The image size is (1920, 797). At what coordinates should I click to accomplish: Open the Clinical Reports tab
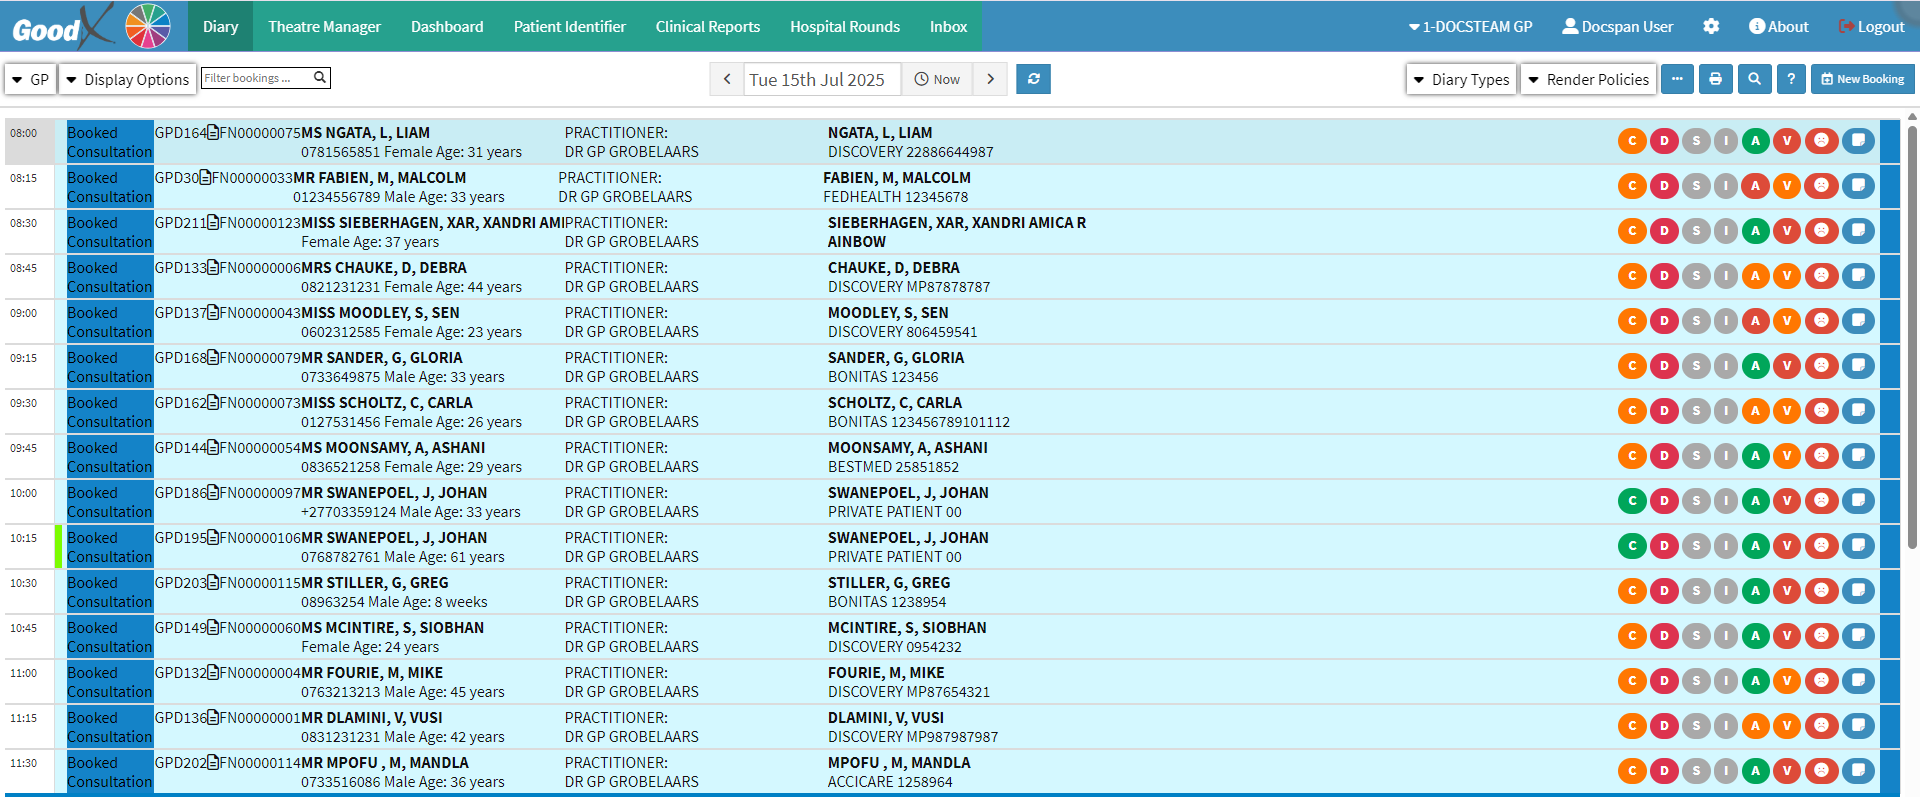point(707,27)
